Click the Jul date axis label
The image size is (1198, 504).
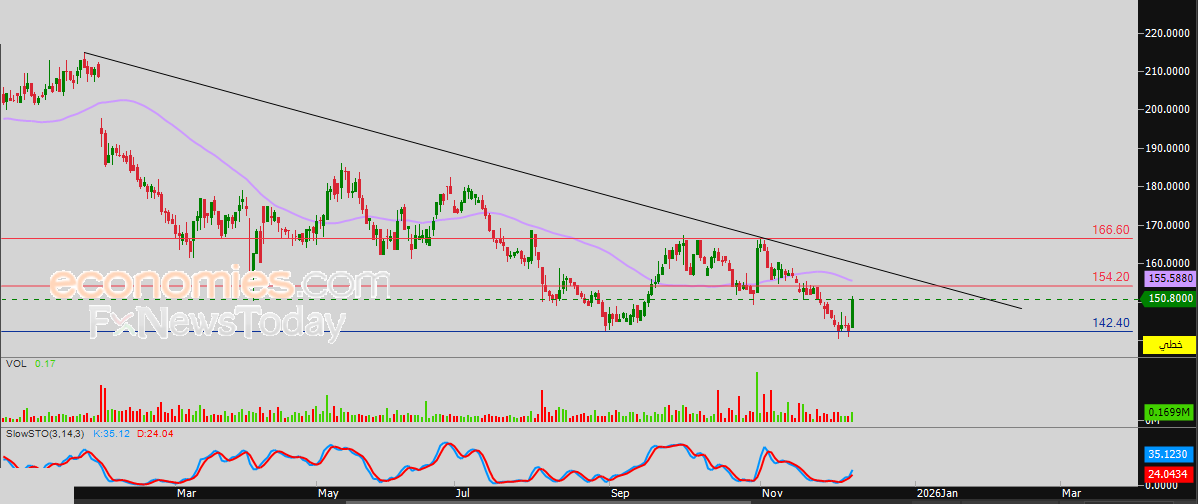(461, 494)
